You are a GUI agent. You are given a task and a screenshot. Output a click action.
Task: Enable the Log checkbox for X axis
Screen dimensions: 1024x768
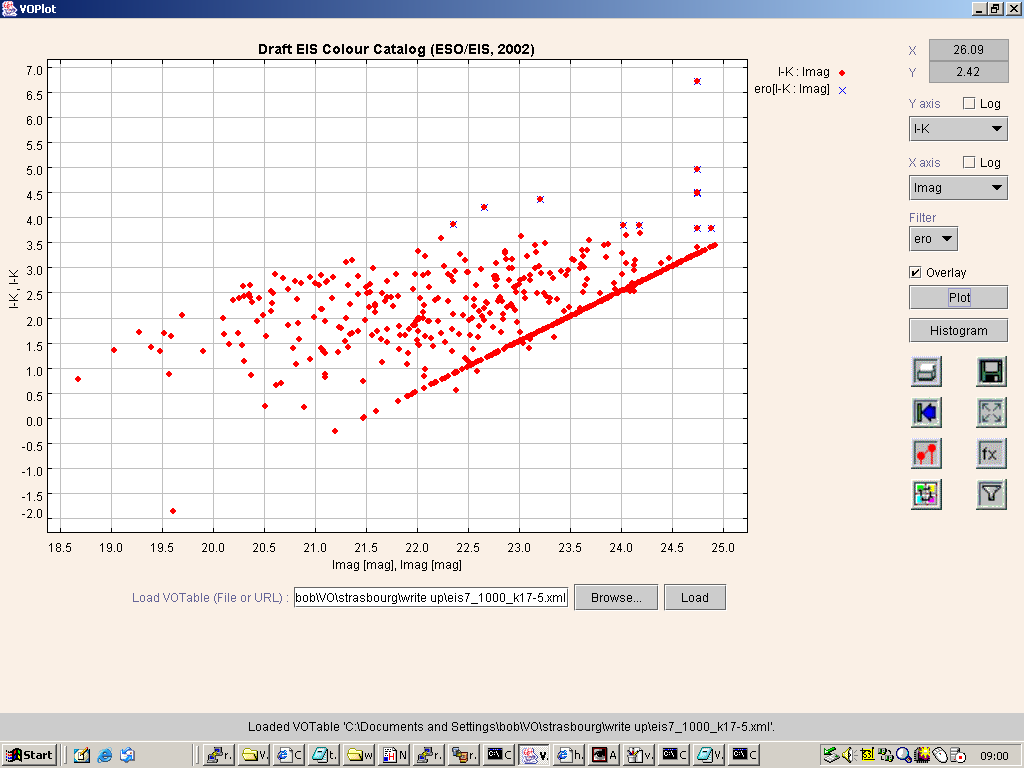(x=968, y=163)
